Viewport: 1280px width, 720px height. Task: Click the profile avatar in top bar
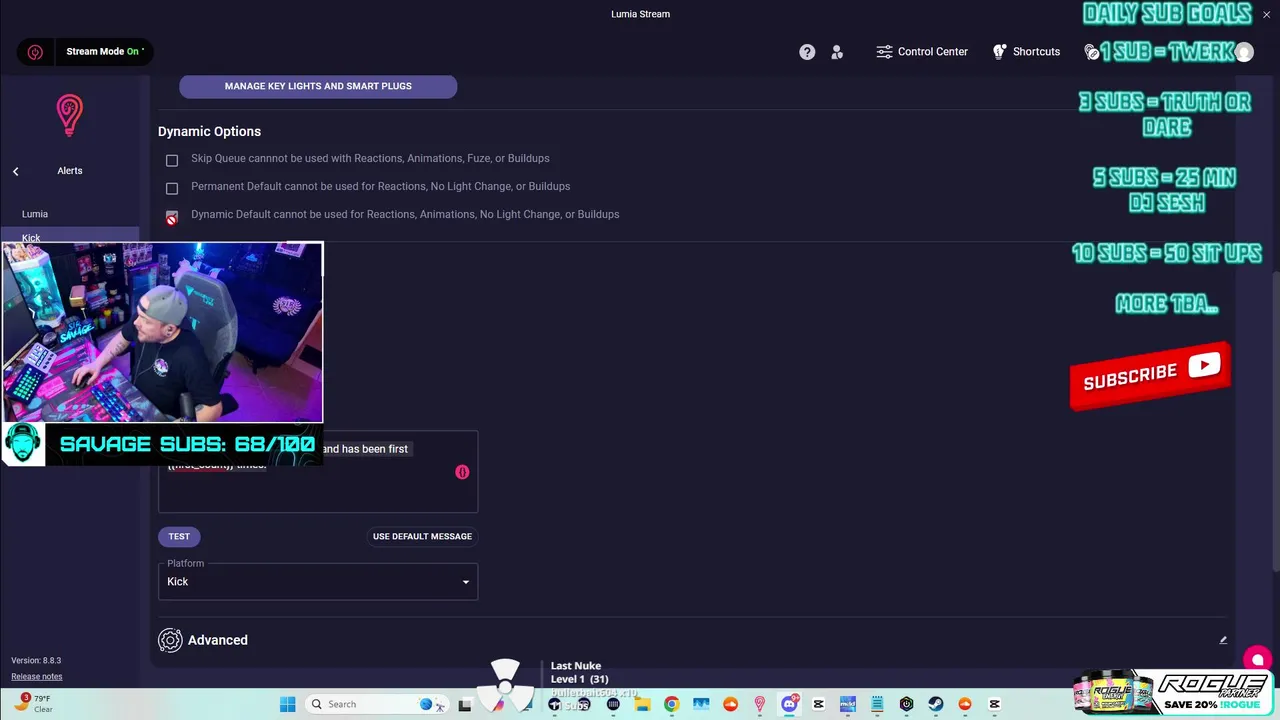tap(1244, 52)
